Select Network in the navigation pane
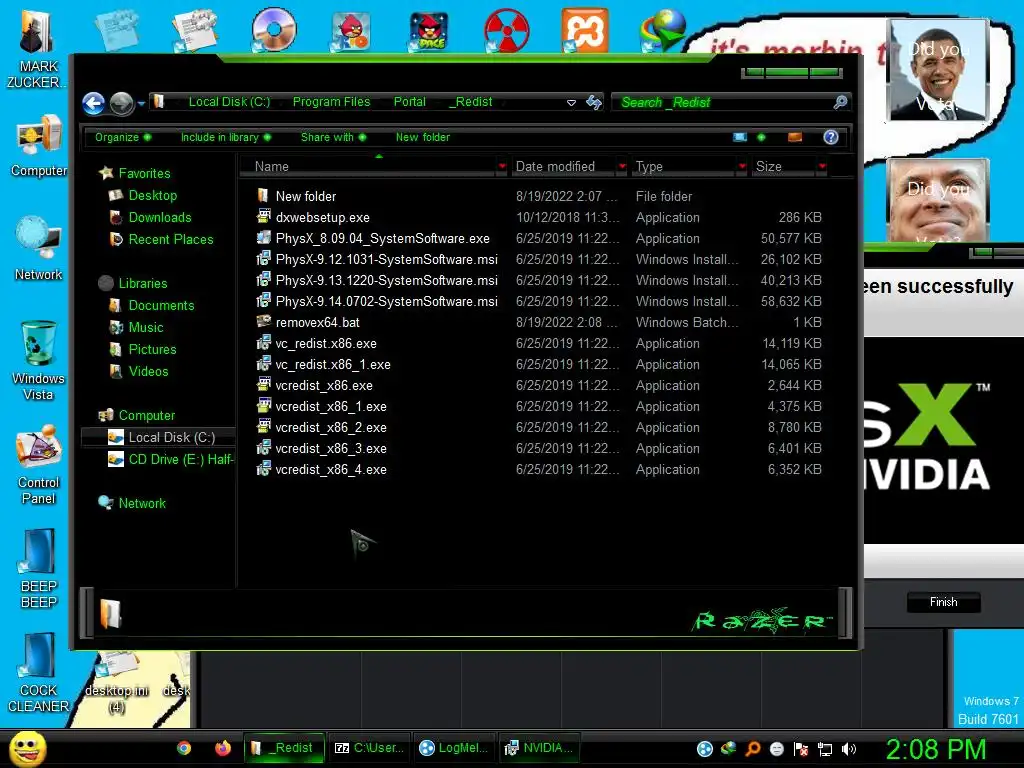The height and width of the screenshot is (768, 1024). (x=142, y=504)
